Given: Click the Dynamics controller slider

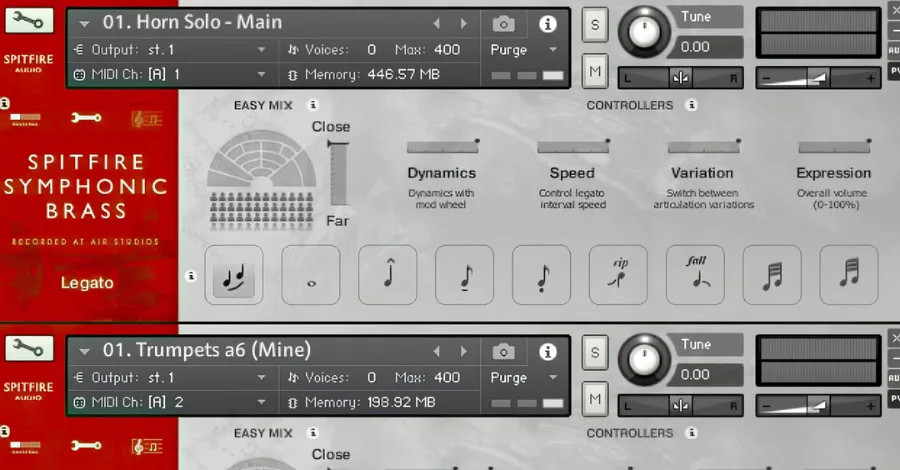Looking at the screenshot, I should (443, 147).
